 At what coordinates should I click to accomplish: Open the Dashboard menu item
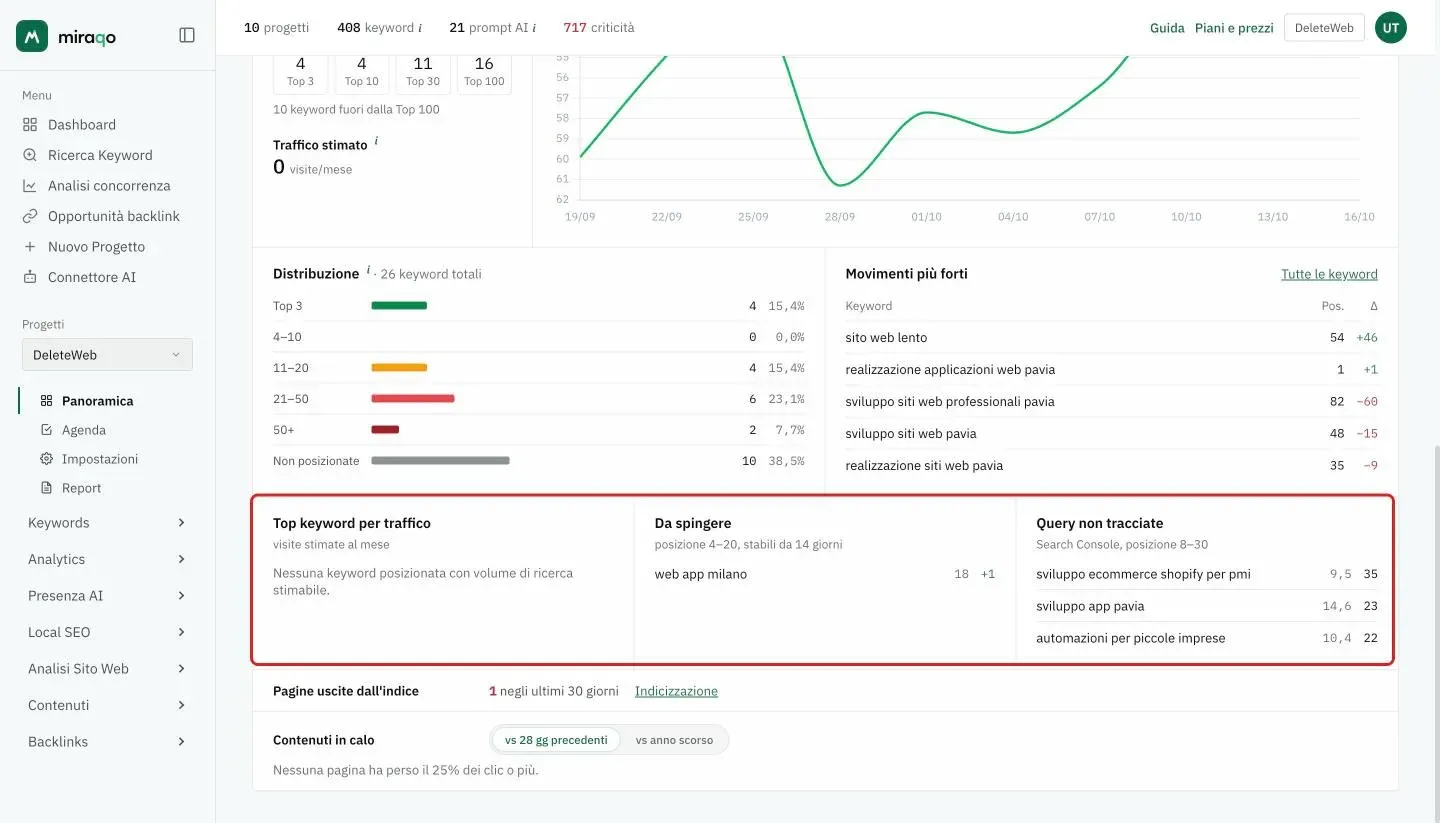82,125
